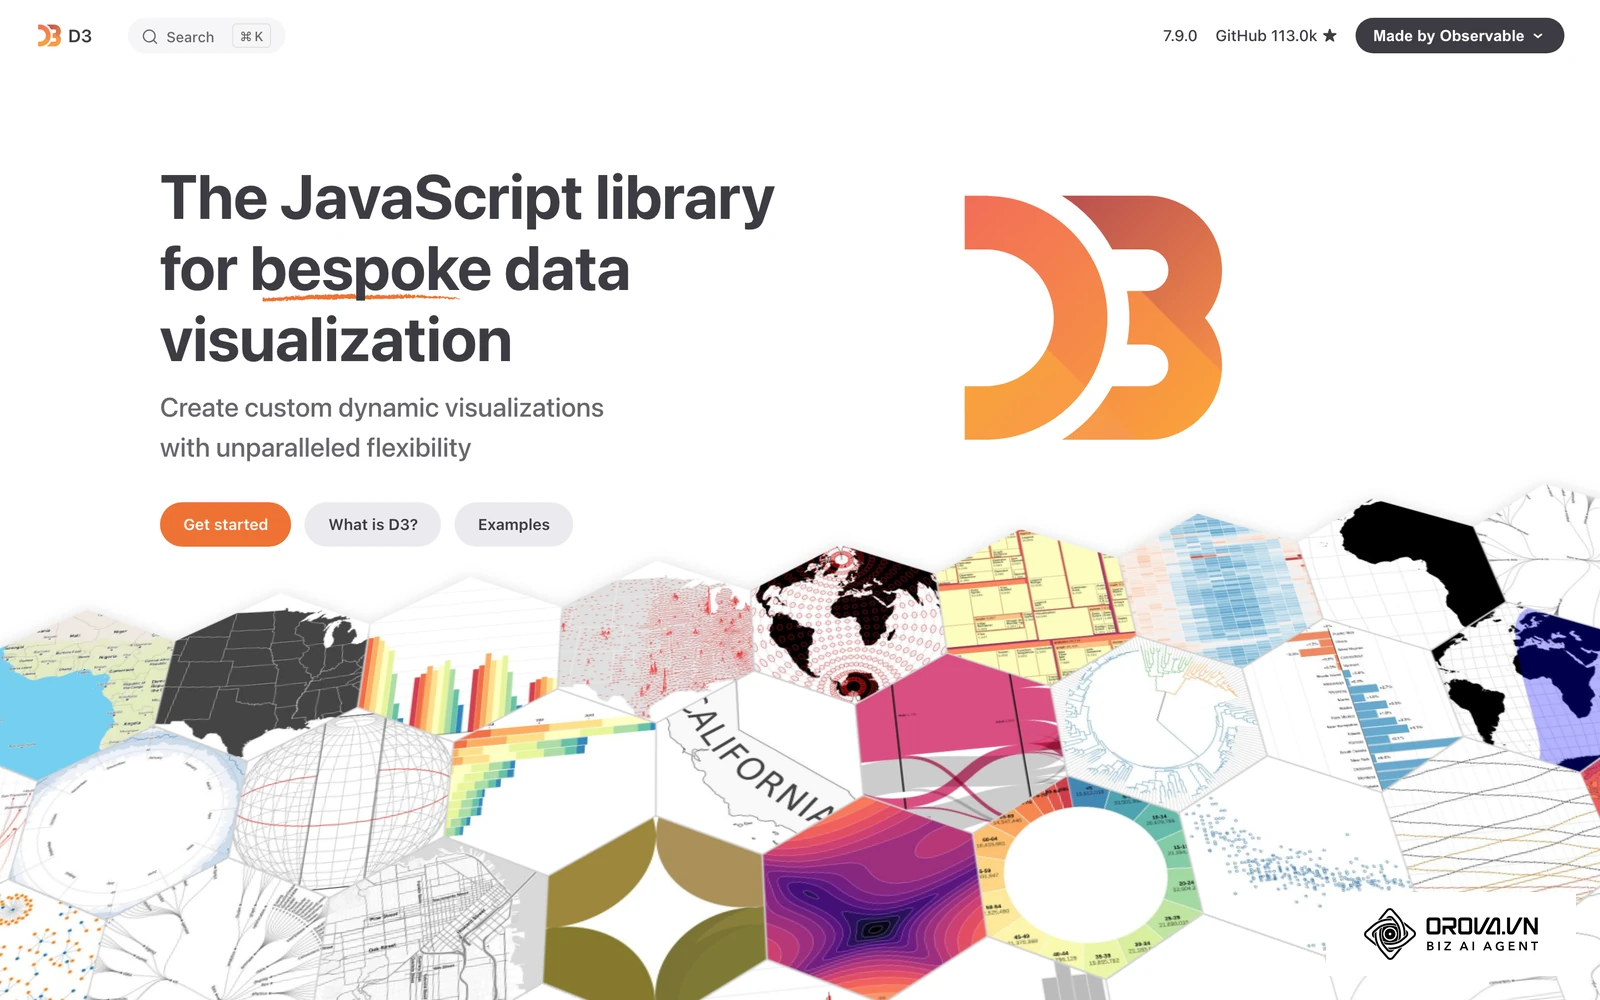Click the What is D3? button
The image size is (1600, 1000).
click(x=373, y=524)
